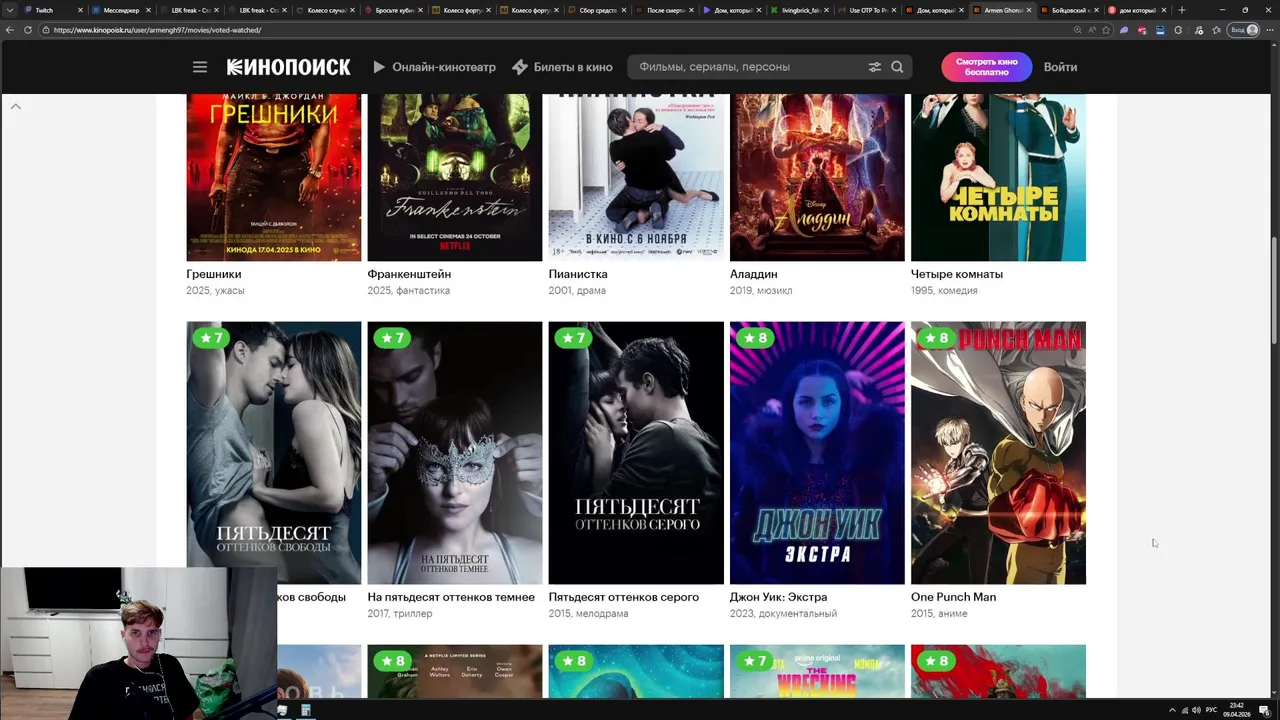1280x720 pixels.
Task: Open browser settings three-dots menu
Action: tap(1269, 30)
